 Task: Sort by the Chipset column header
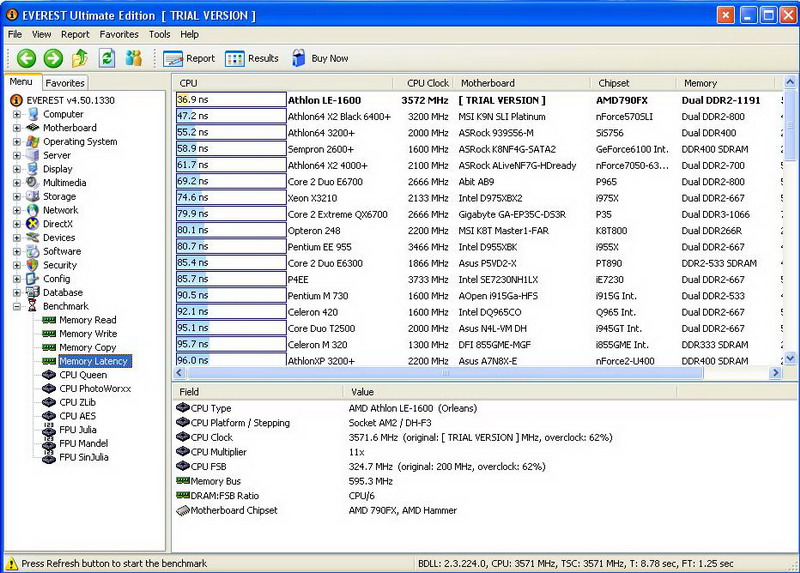pyautogui.click(x=634, y=83)
